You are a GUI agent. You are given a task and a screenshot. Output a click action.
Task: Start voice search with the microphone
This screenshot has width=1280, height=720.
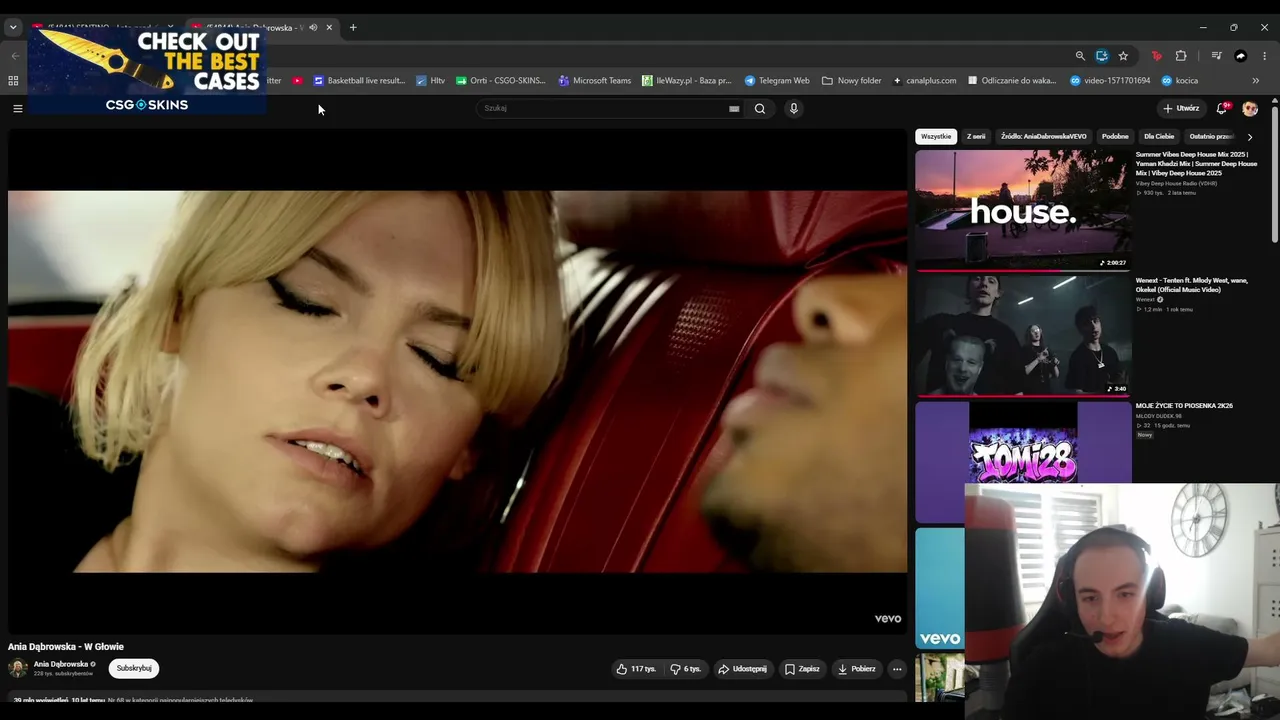(x=794, y=109)
